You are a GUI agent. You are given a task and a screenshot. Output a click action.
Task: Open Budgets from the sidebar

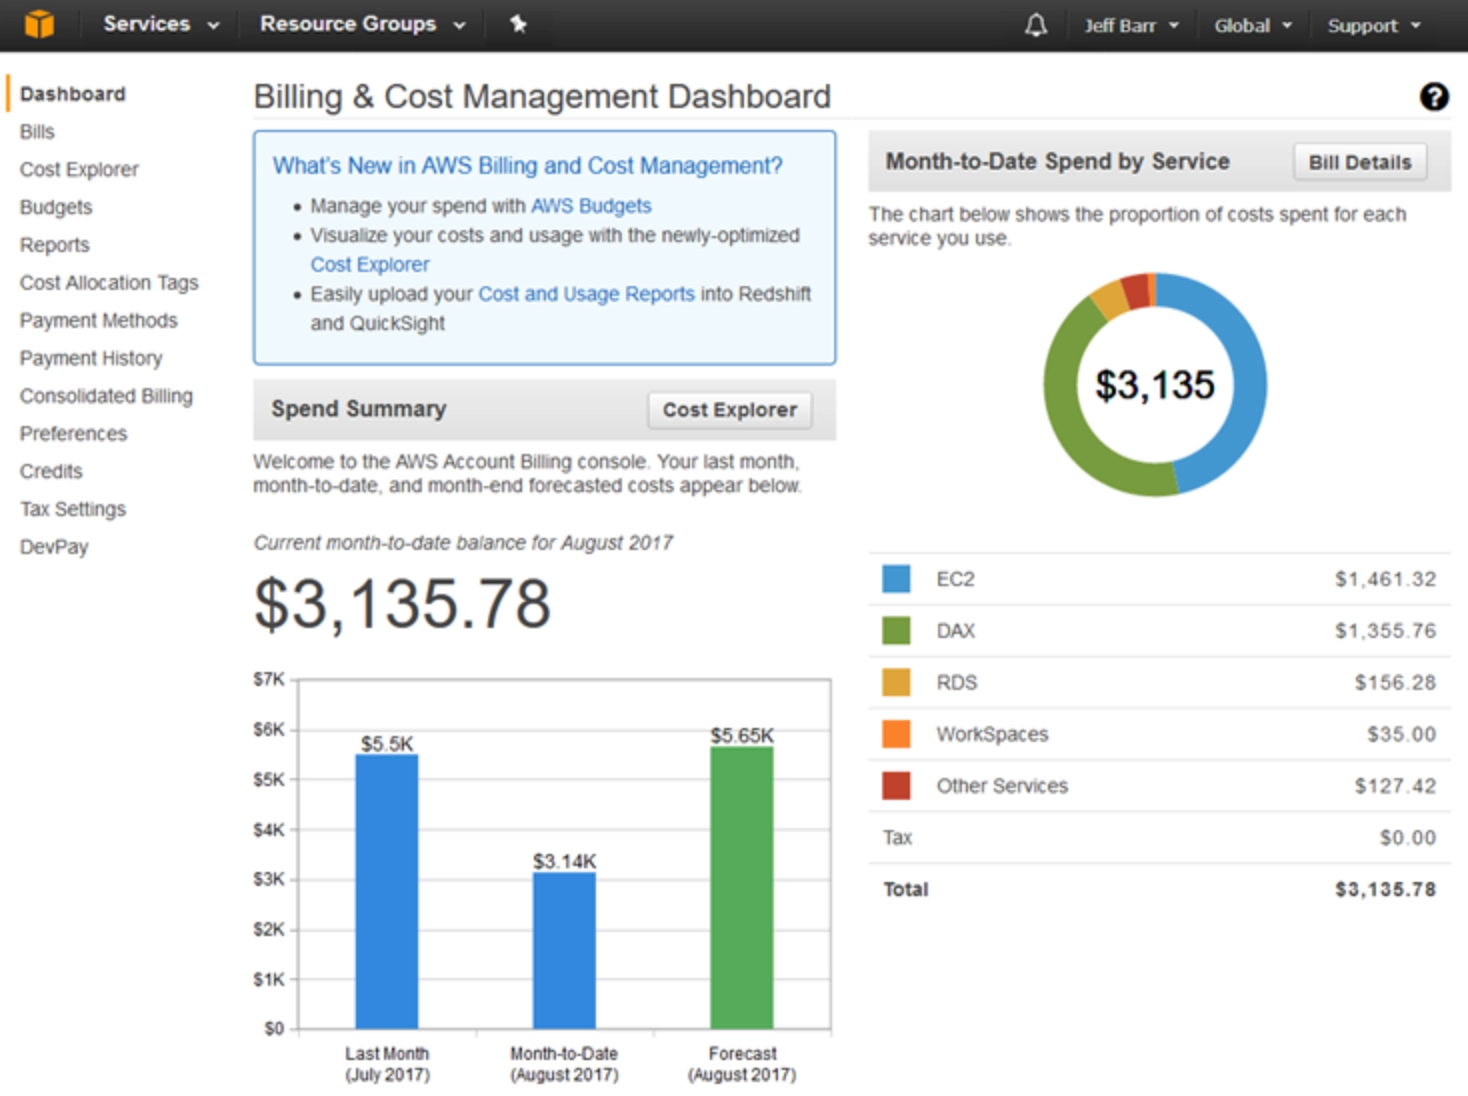(x=56, y=207)
